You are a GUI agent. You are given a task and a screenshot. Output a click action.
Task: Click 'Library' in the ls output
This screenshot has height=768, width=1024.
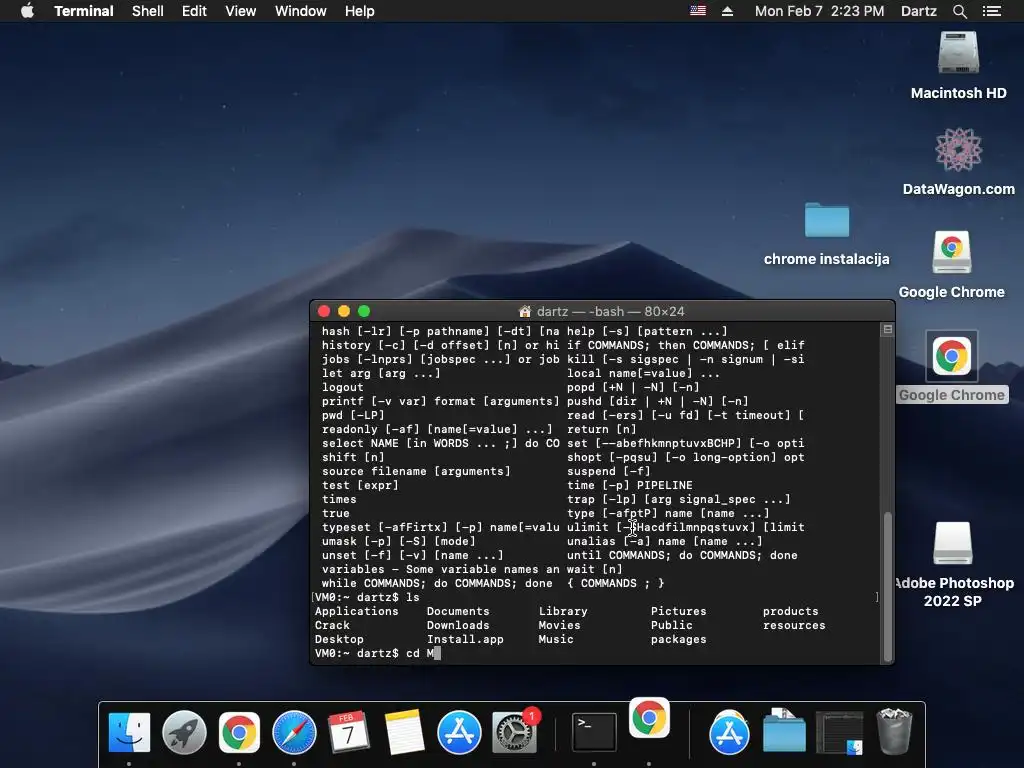[563, 611]
